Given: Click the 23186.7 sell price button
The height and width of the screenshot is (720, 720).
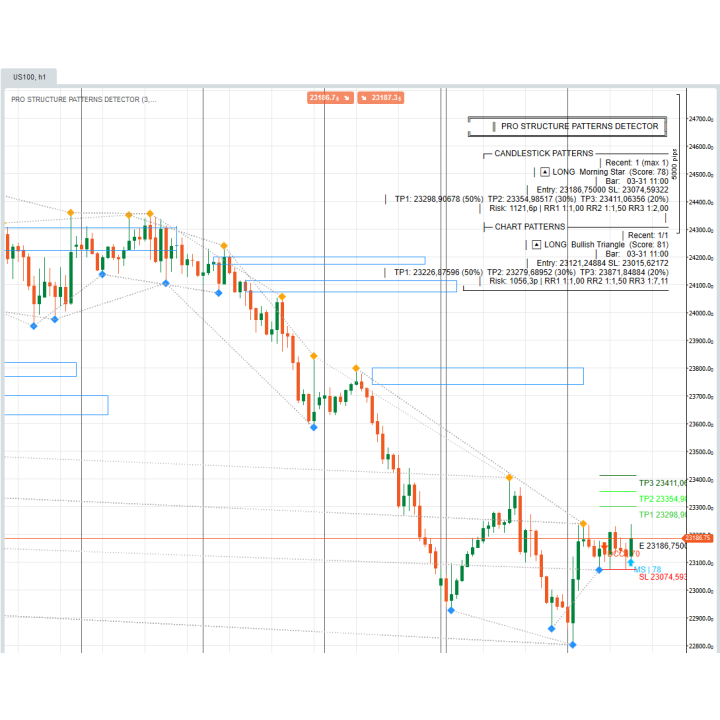Looking at the screenshot, I should 330,98.
